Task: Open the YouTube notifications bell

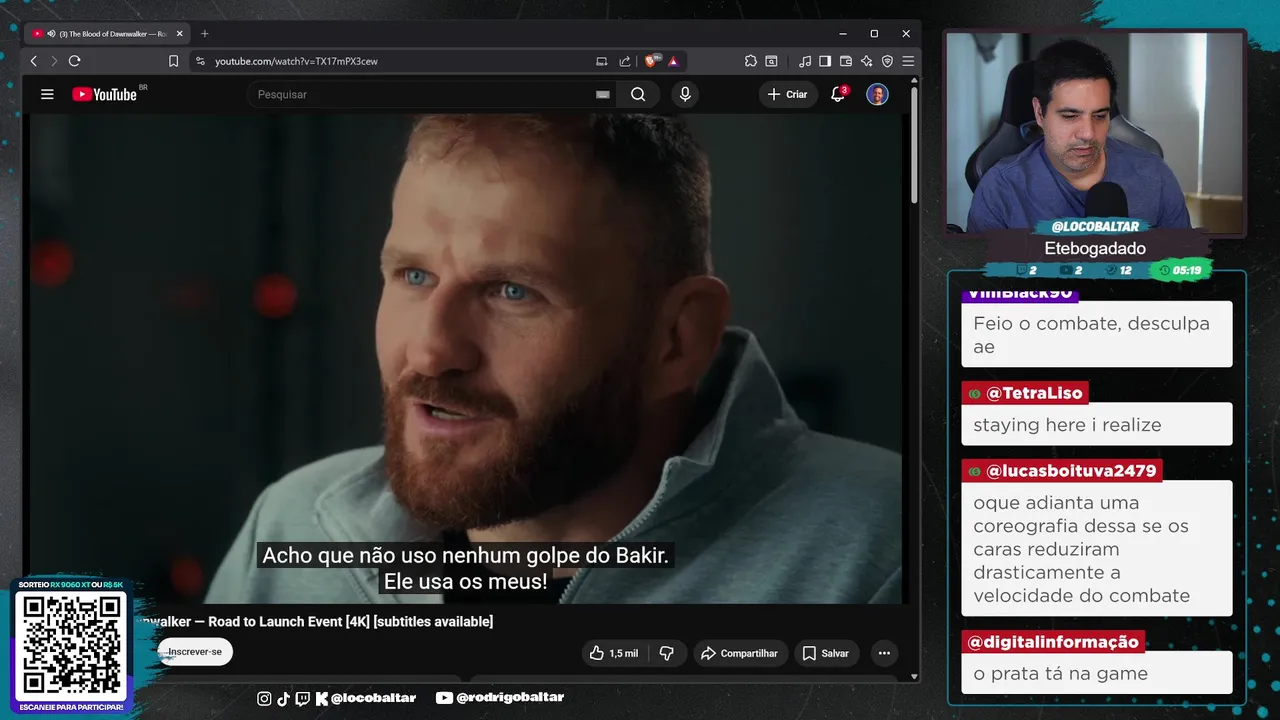Action: (x=838, y=94)
